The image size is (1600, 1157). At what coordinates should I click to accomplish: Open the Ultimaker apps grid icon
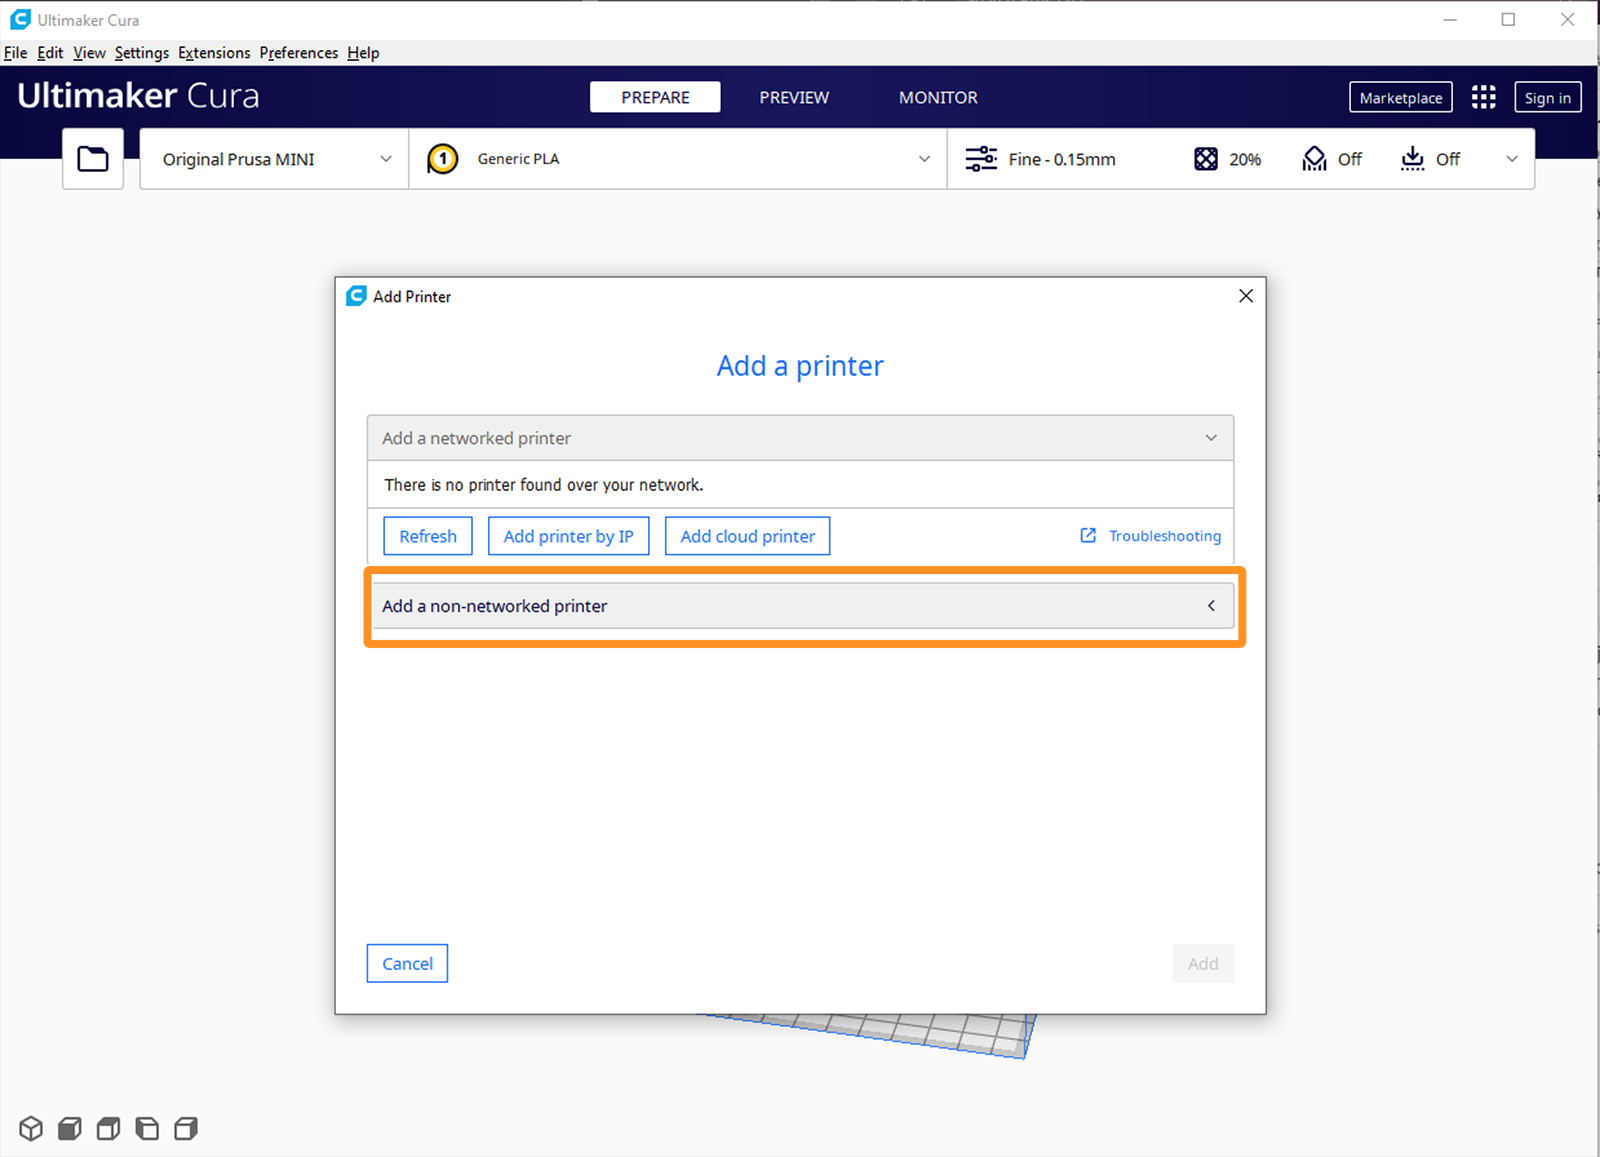point(1484,97)
